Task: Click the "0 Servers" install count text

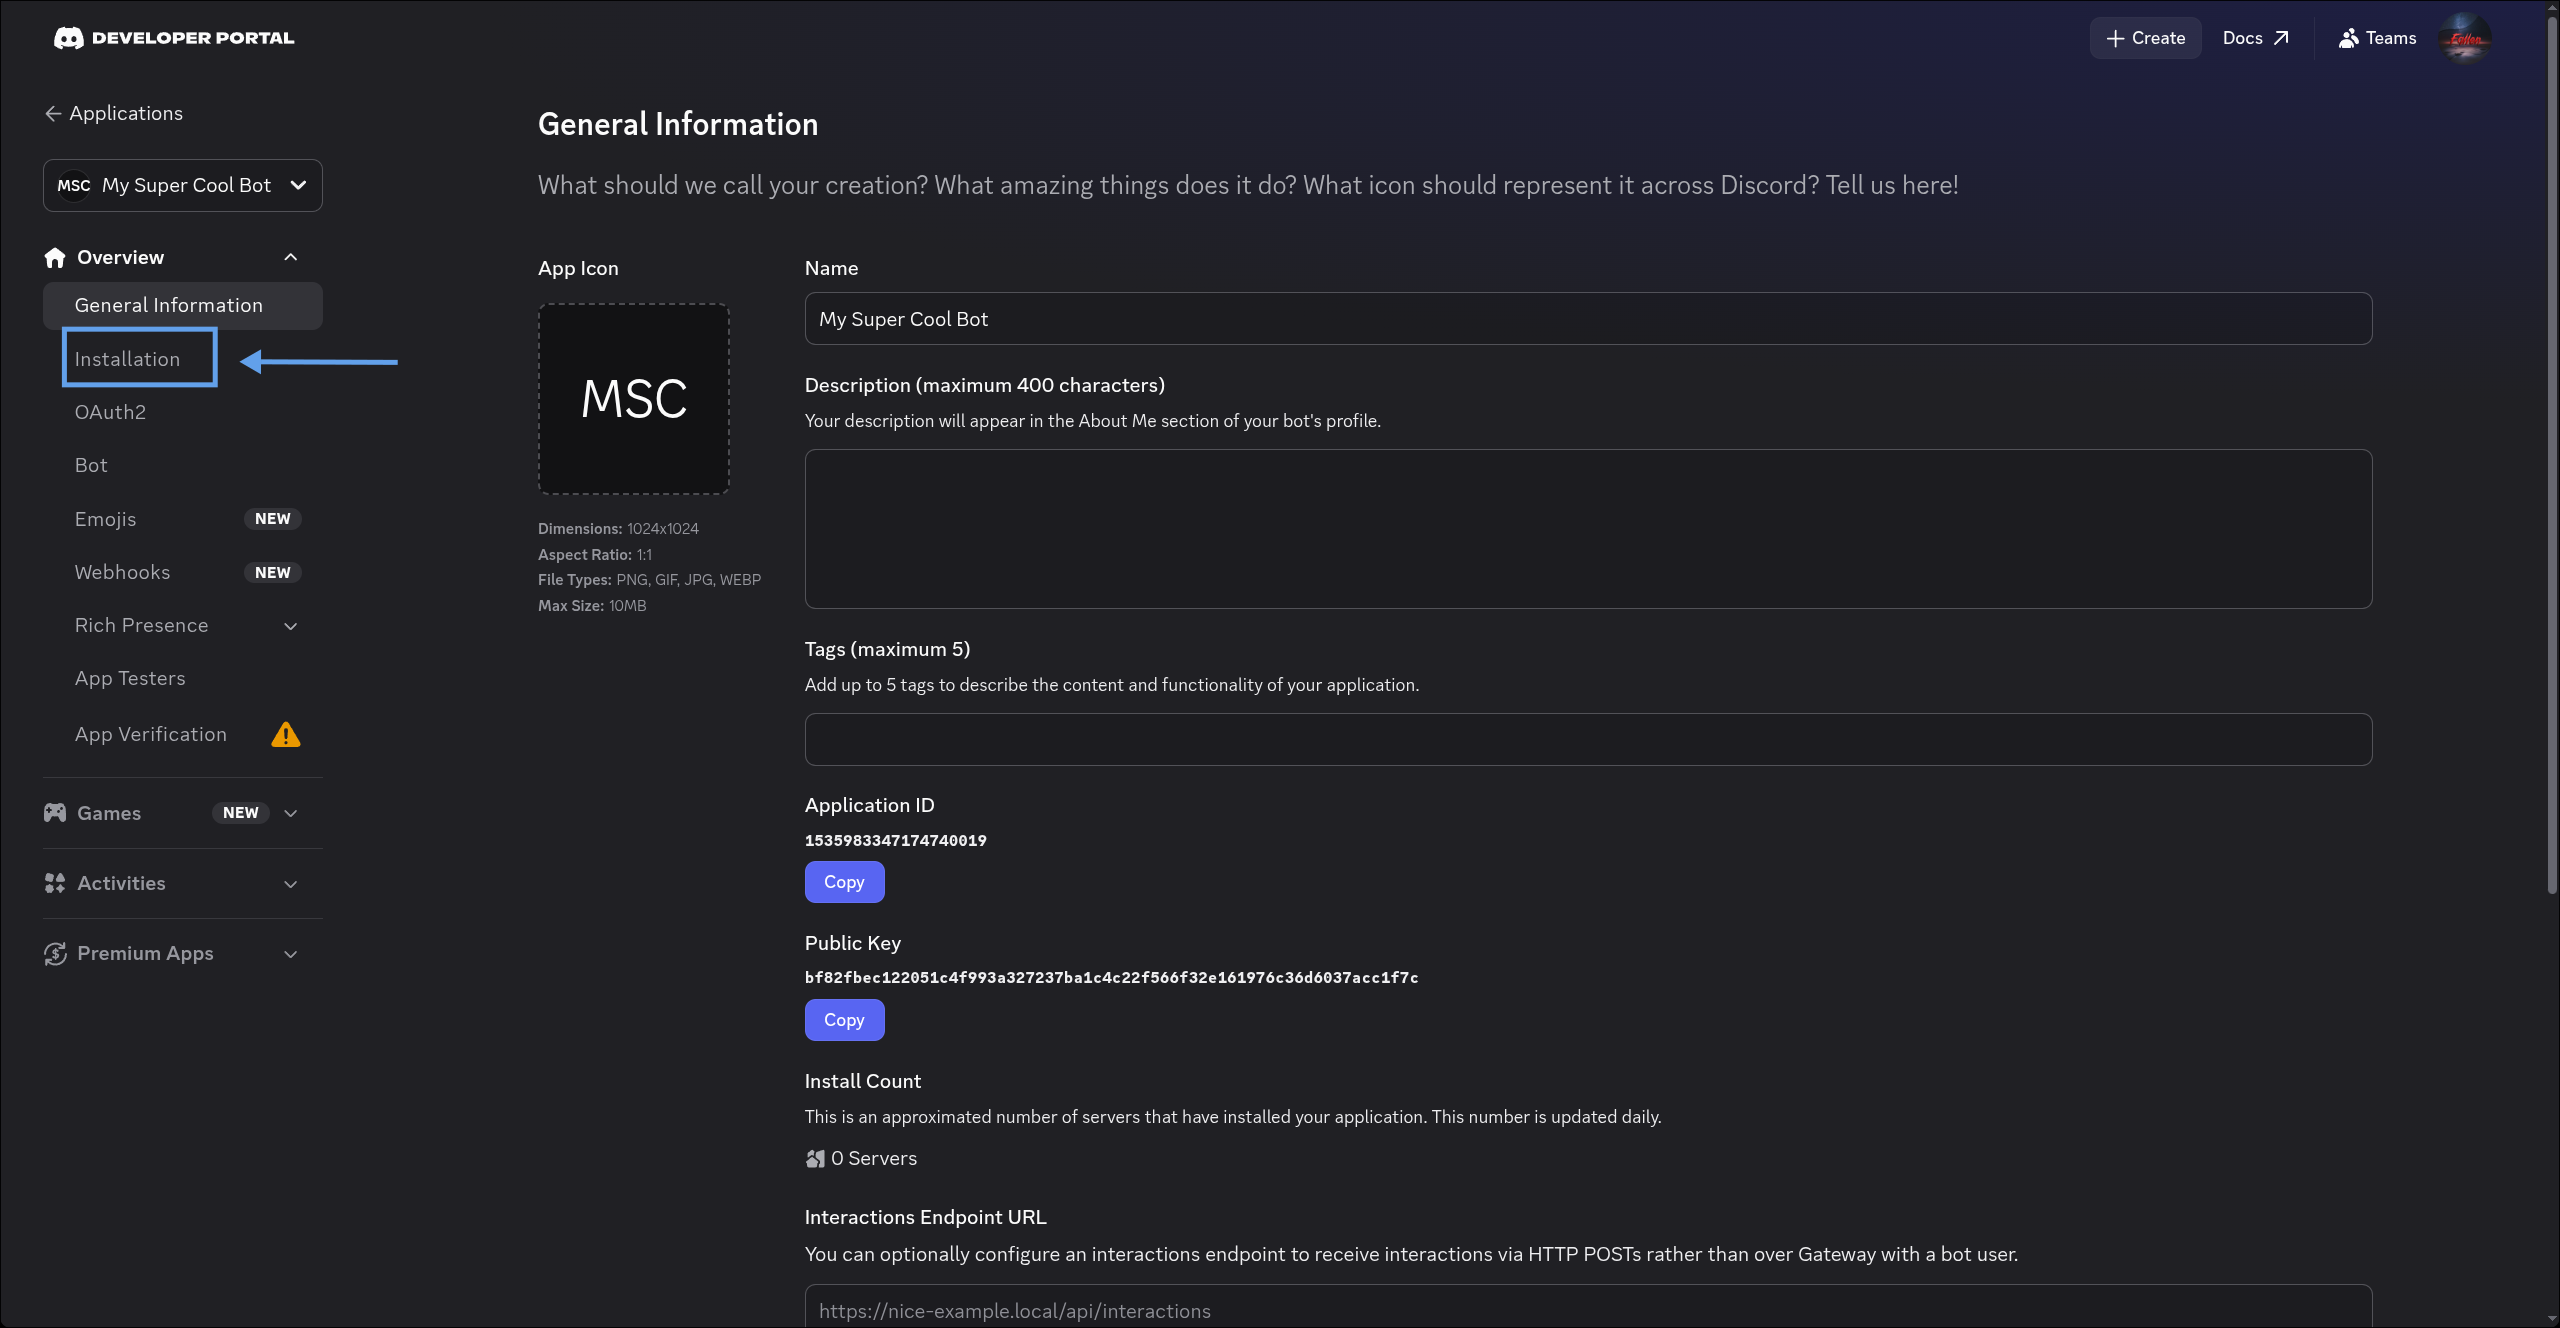Action: tap(874, 1159)
